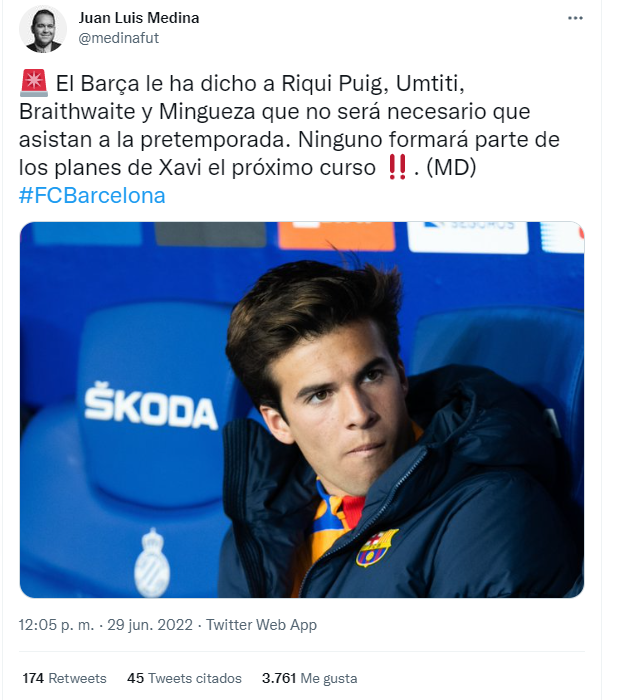
Task: Open the Juan Luis Medina display name
Action: [x=139, y=18]
